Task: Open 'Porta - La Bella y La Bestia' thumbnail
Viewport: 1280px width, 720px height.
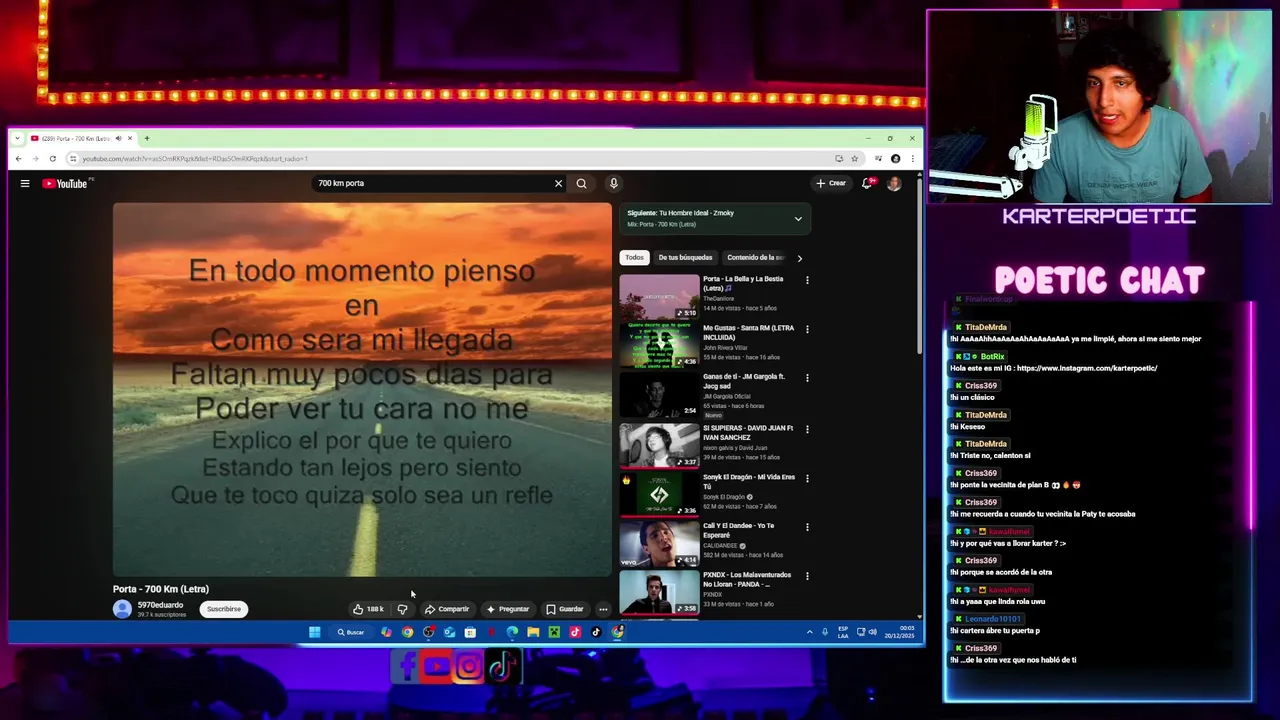Action: pos(659,297)
